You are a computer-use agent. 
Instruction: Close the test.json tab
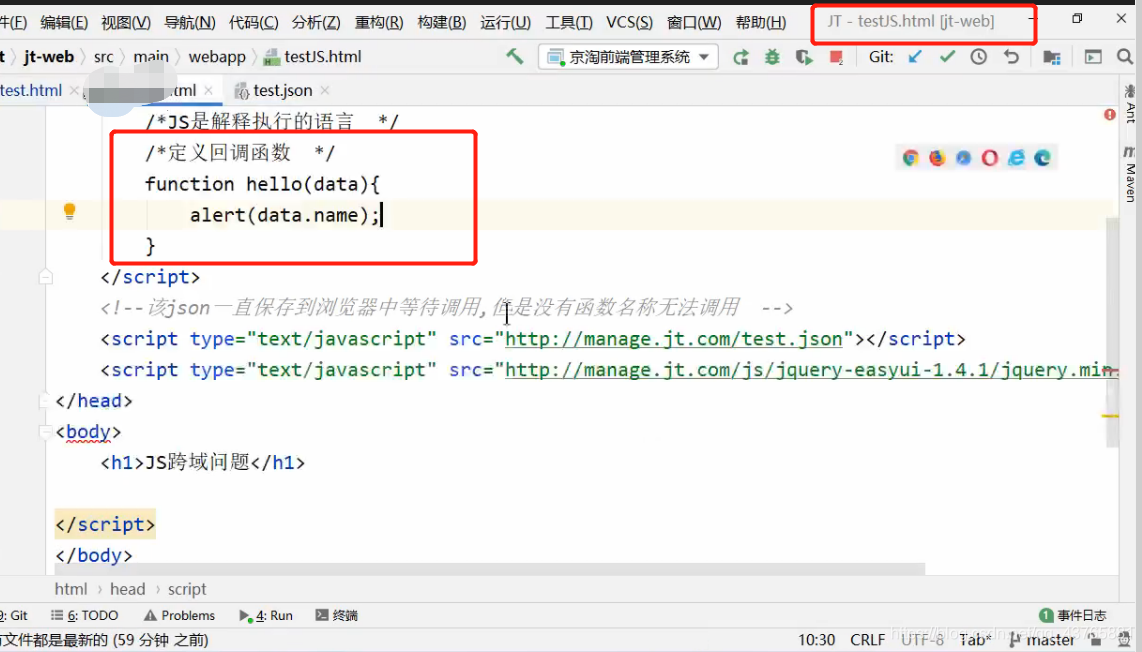point(325,90)
